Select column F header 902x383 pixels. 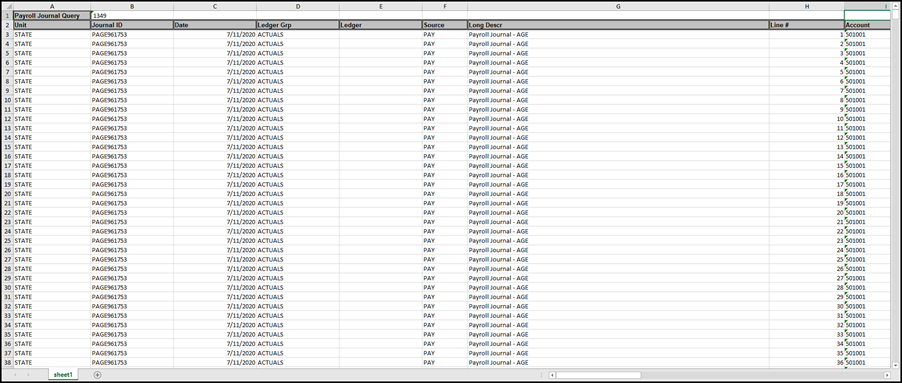pyautogui.click(x=445, y=6)
